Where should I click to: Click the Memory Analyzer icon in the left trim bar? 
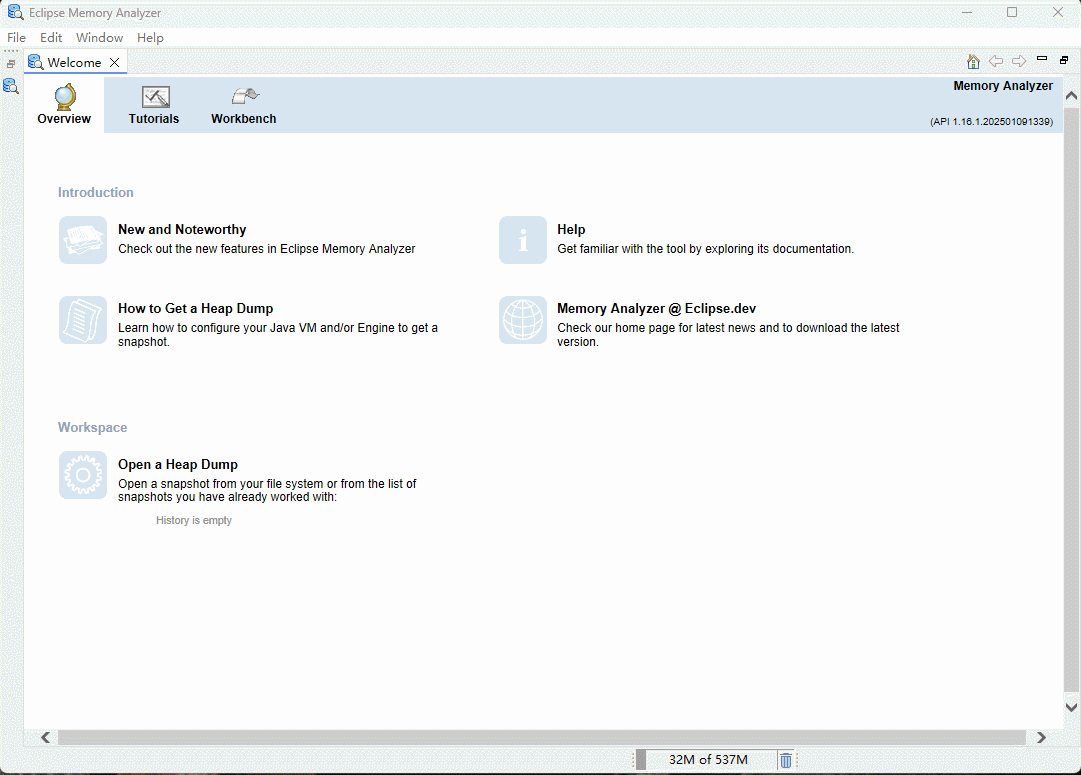point(11,86)
